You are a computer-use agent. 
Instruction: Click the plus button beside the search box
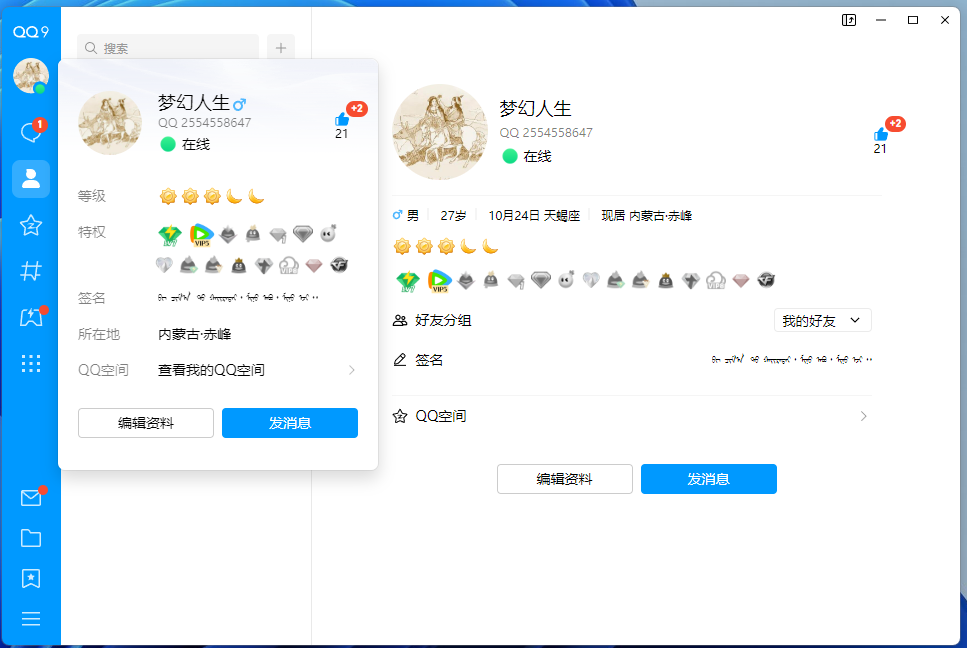click(281, 48)
